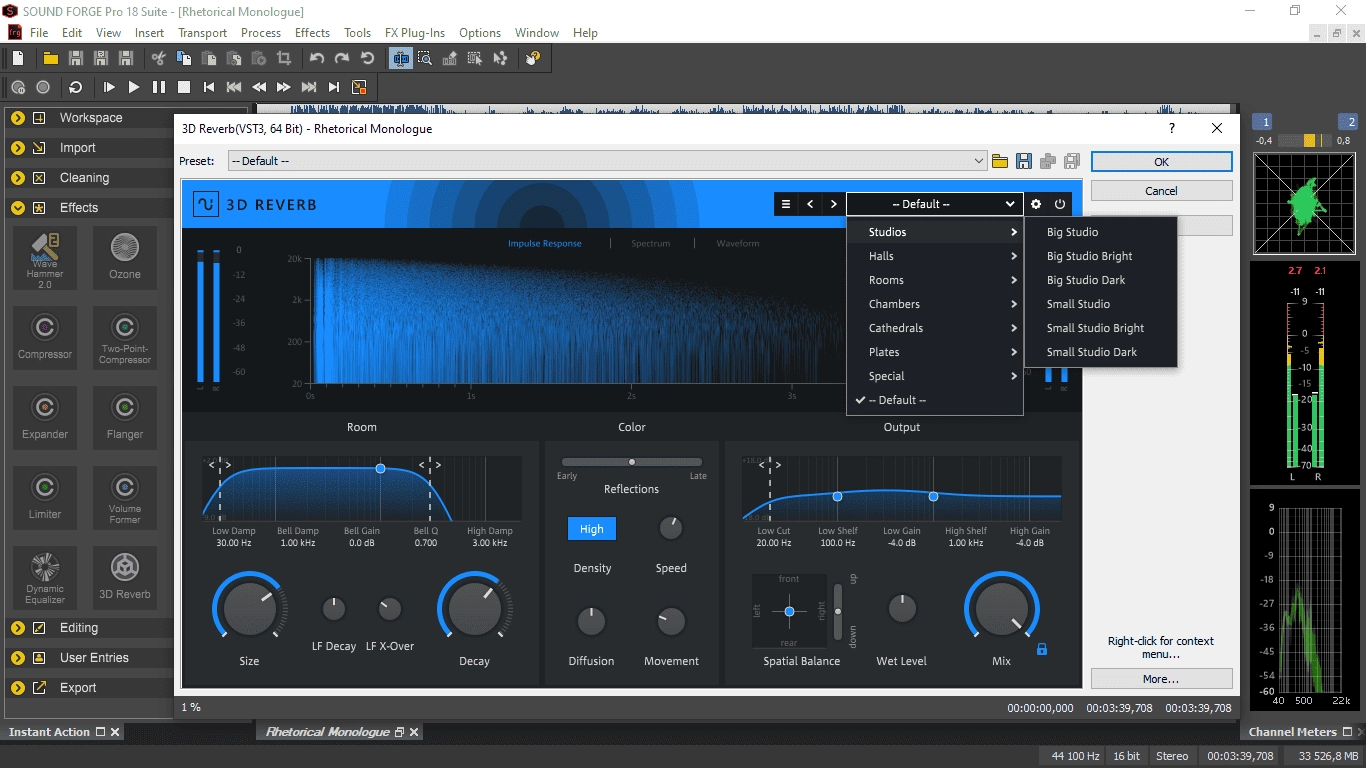Click the Go to Start transport button
This screenshot has height=768, width=1366.
coord(209,87)
